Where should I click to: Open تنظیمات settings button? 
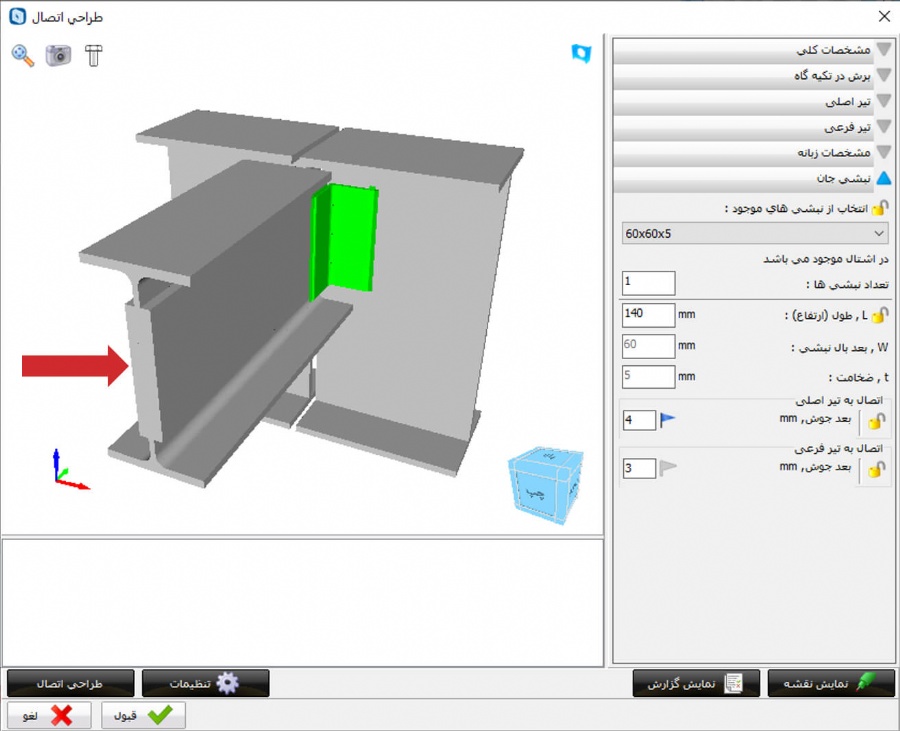(x=205, y=683)
